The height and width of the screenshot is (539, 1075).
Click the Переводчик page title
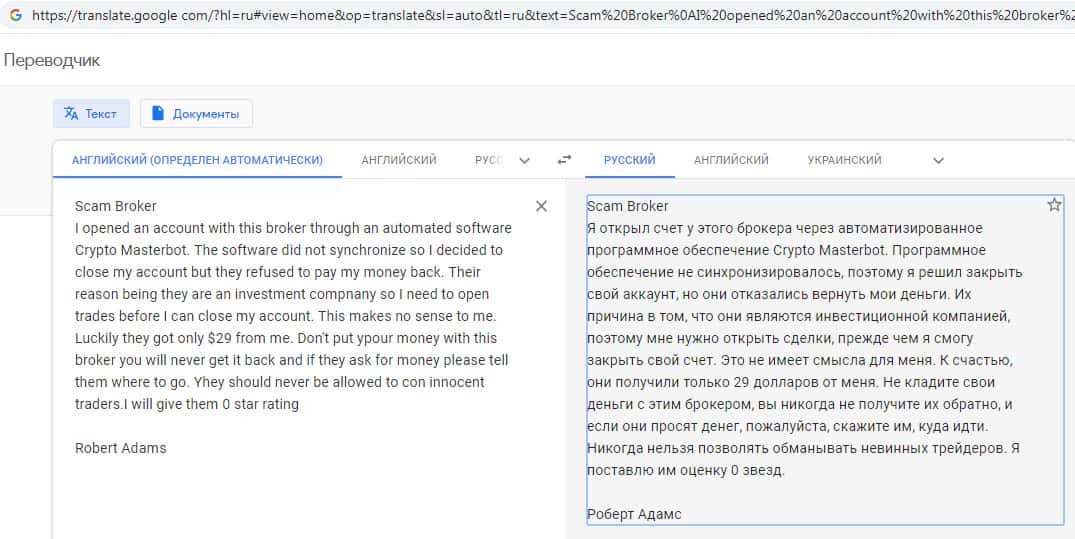coord(52,60)
